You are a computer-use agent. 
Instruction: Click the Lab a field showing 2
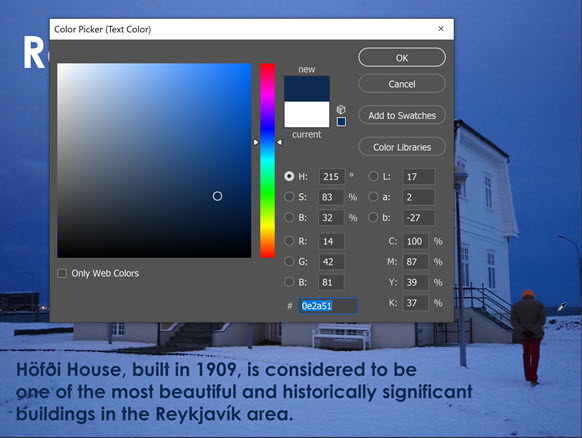click(419, 197)
